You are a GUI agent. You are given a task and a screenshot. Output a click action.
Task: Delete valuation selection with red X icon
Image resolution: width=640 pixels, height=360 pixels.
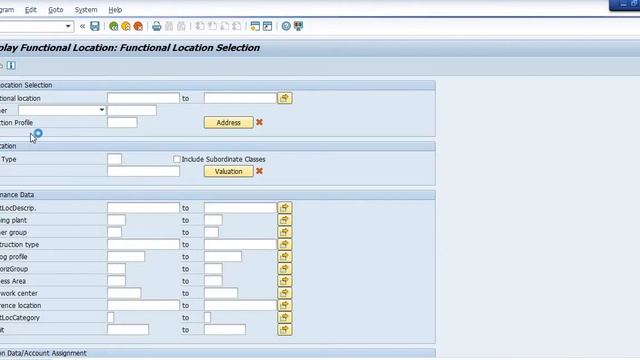[x=259, y=171]
